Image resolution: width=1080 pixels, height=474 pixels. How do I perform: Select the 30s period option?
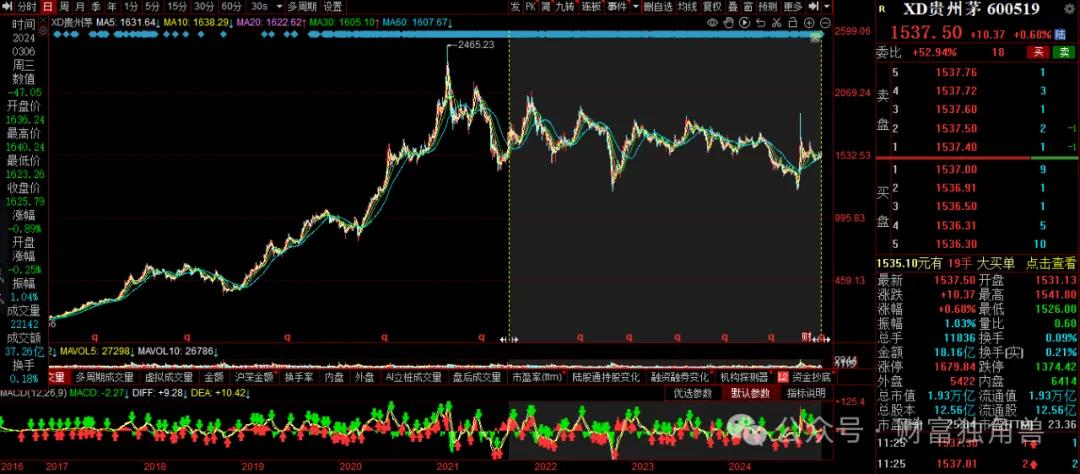coord(259,7)
